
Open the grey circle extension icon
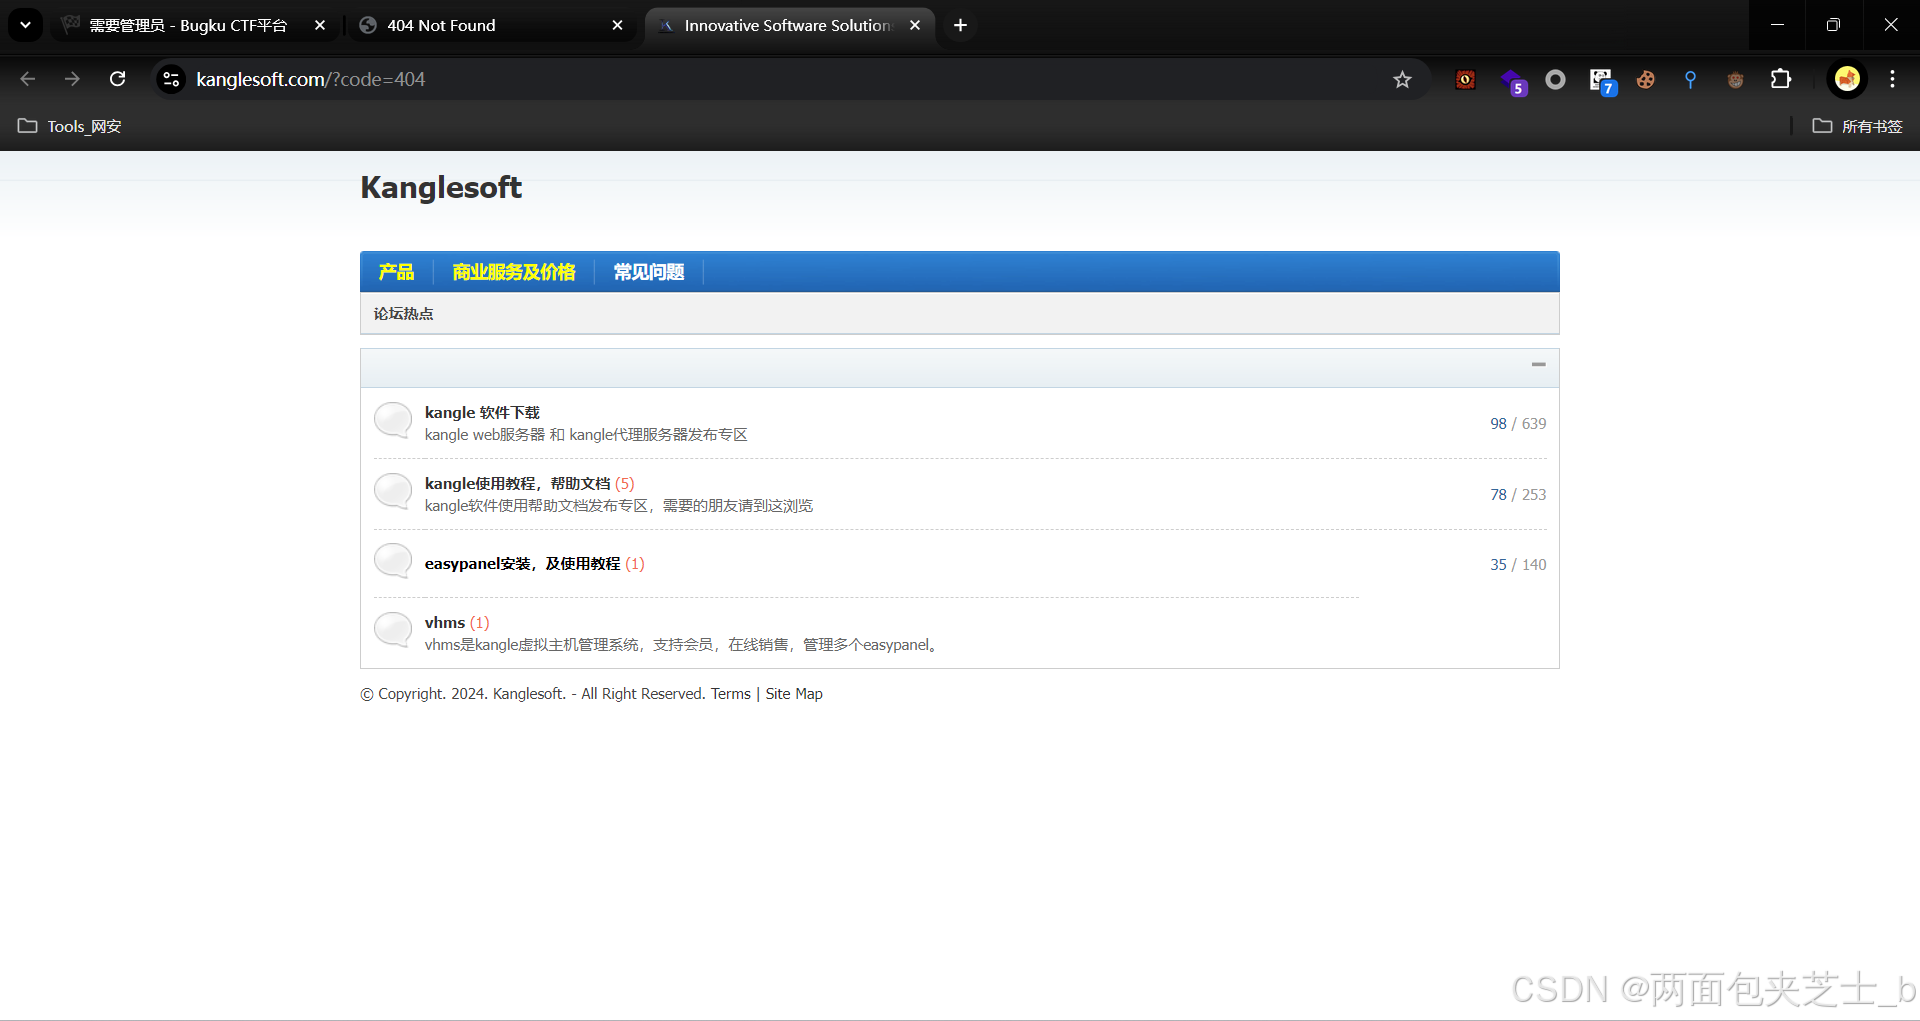pyautogui.click(x=1555, y=79)
